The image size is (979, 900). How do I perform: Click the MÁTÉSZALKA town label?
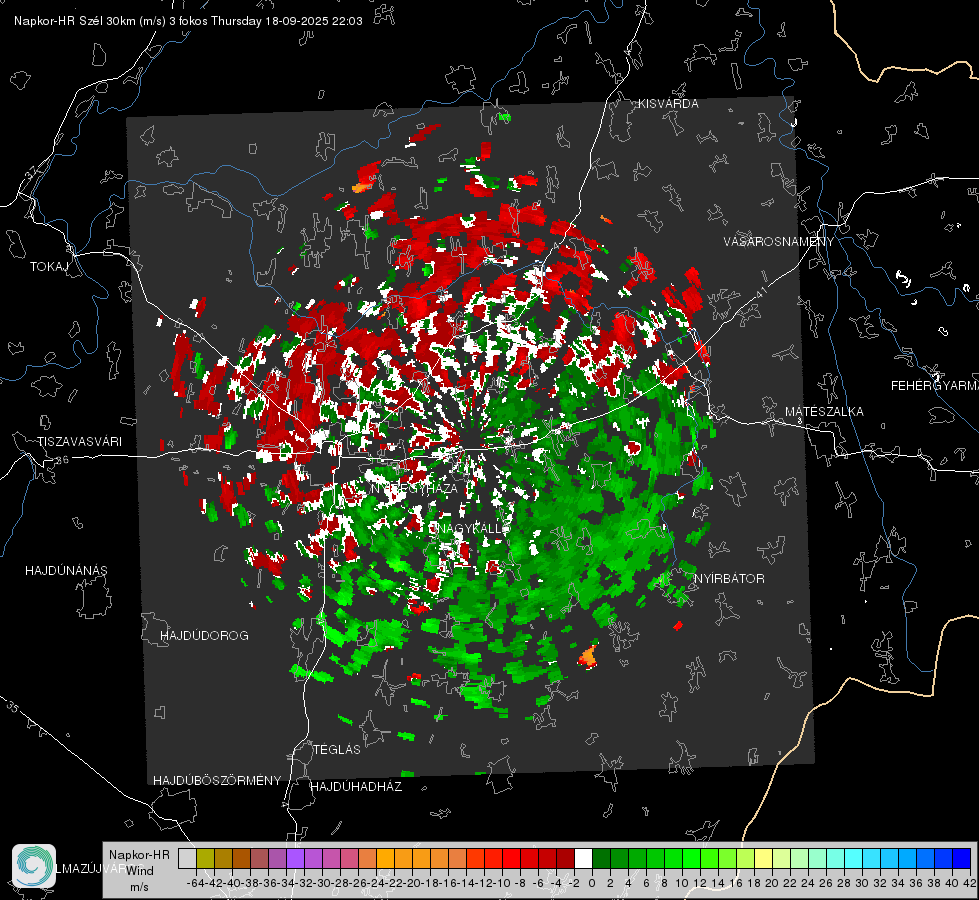(824, 412)
